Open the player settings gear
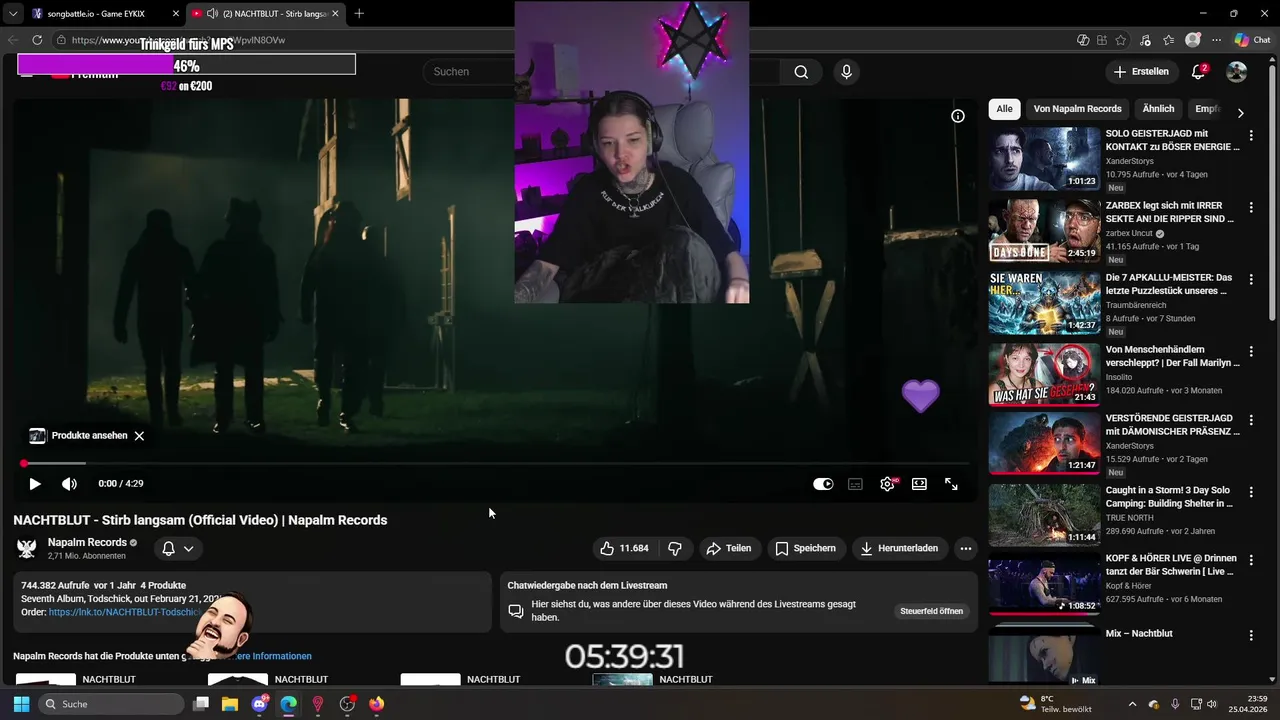The height and width of the screenshot is (720, 1280). (x=887, y=484)
